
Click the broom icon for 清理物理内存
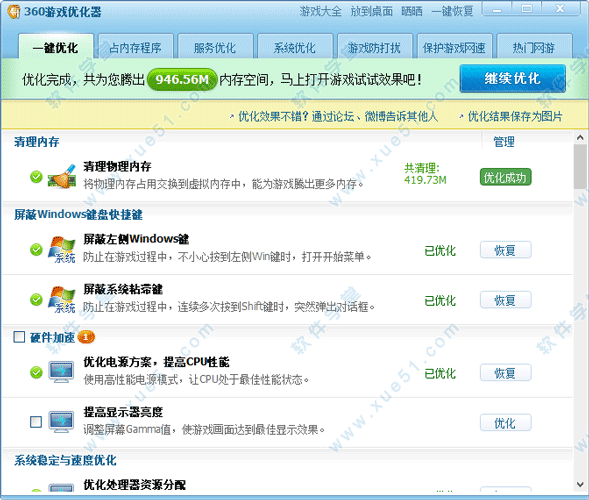tap(62, 176)
